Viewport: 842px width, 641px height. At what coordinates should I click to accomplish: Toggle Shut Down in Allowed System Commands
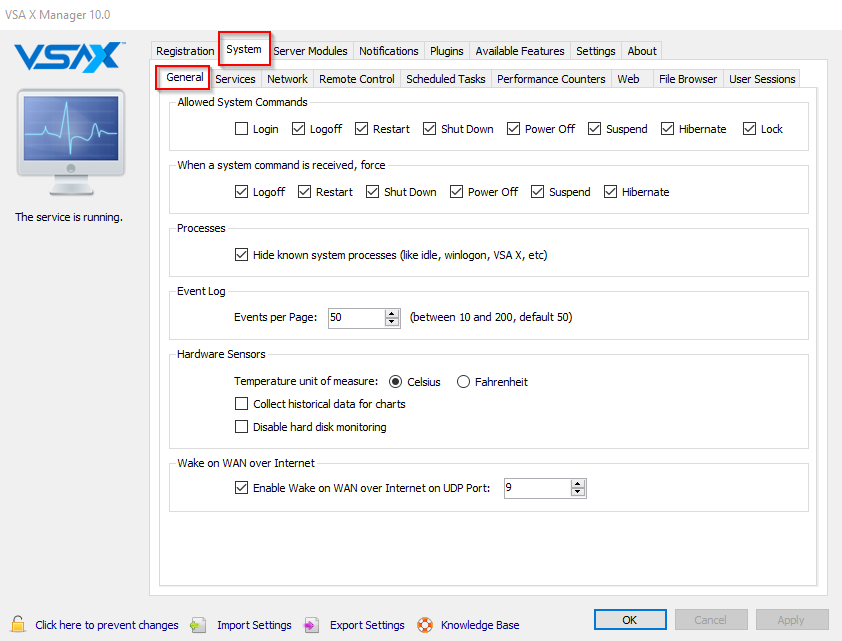(430, 129)
